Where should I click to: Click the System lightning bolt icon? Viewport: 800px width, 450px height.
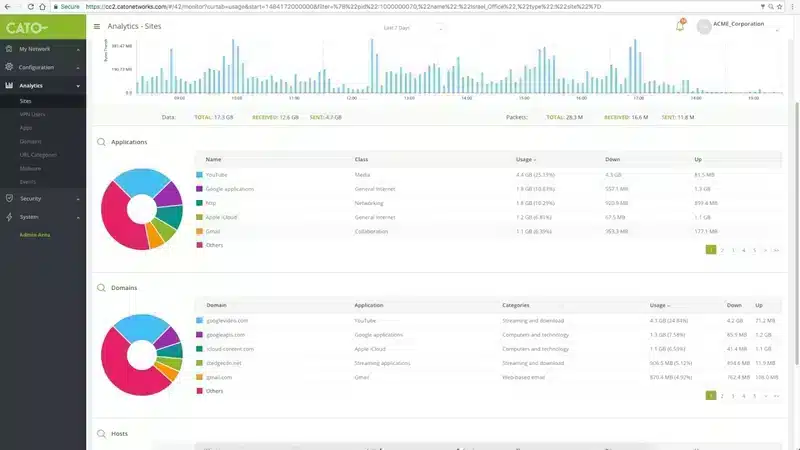point(9,217)
